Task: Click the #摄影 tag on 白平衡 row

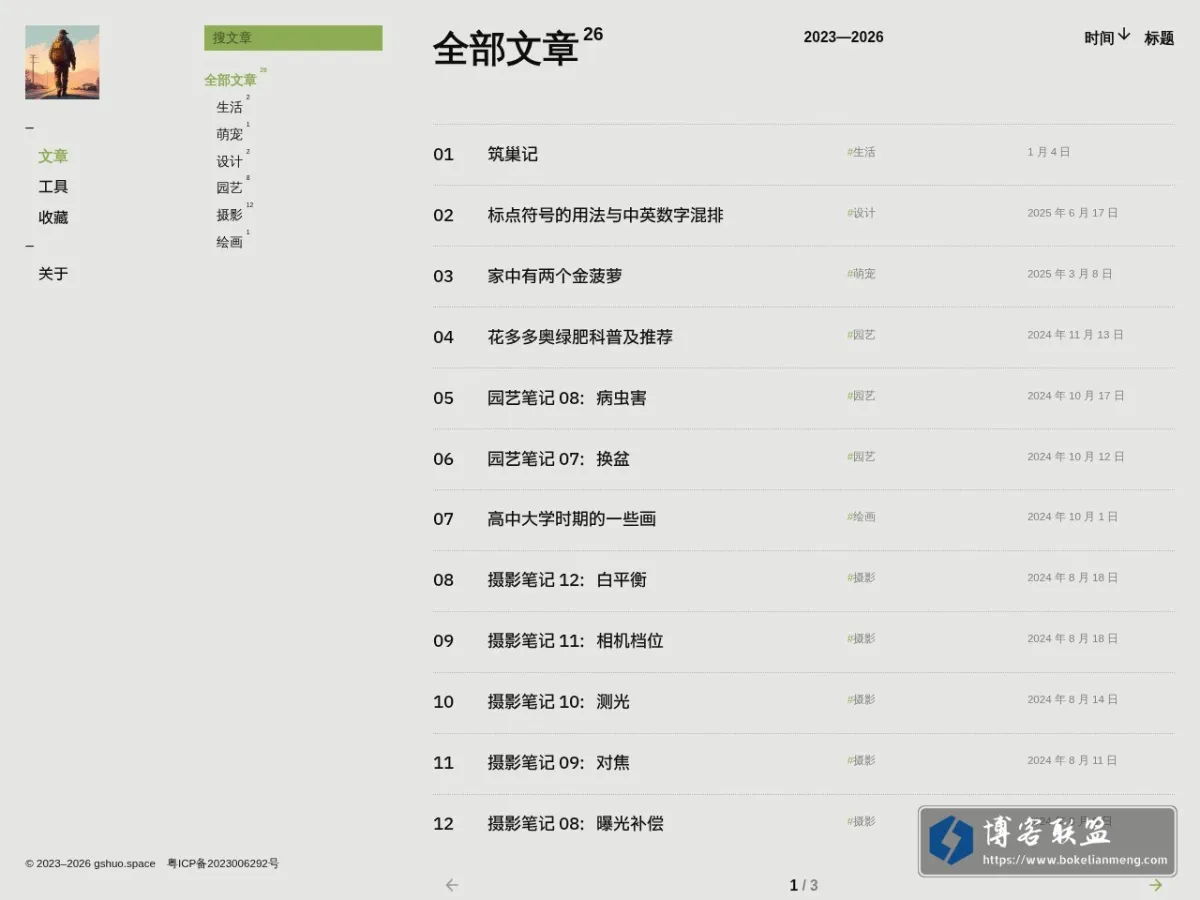Action: 861,578
